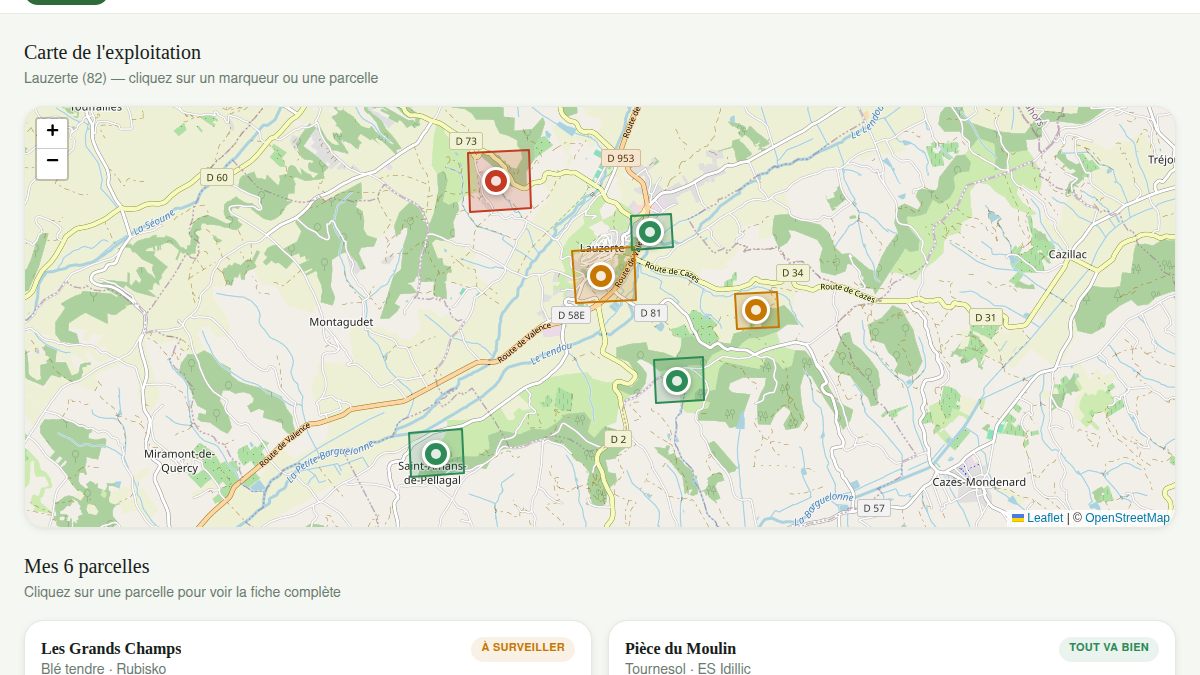Click the Cazillac label on the map
This screenshot has height=675, width=1200.
[1068, 254]
